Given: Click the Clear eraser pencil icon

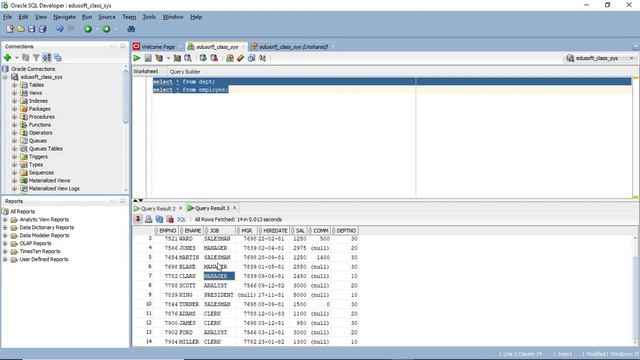Looking at the screenshot, I should coord(240,58).
